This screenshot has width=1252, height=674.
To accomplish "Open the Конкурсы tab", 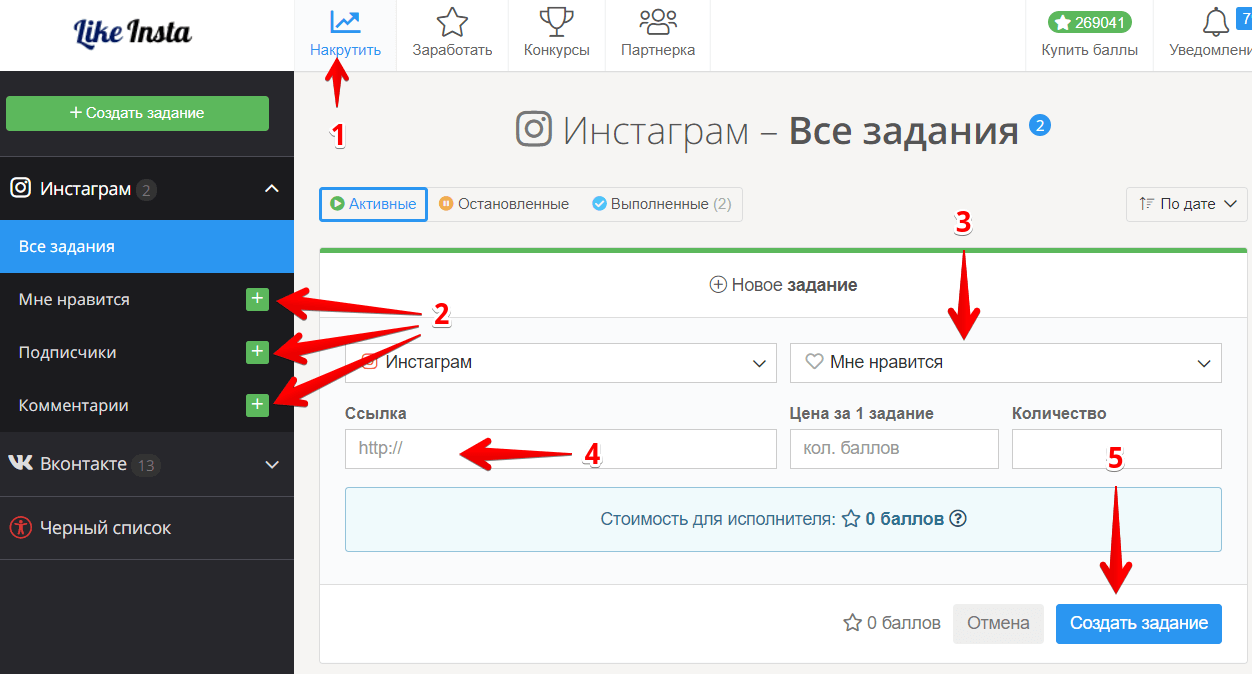I will 556,35.
